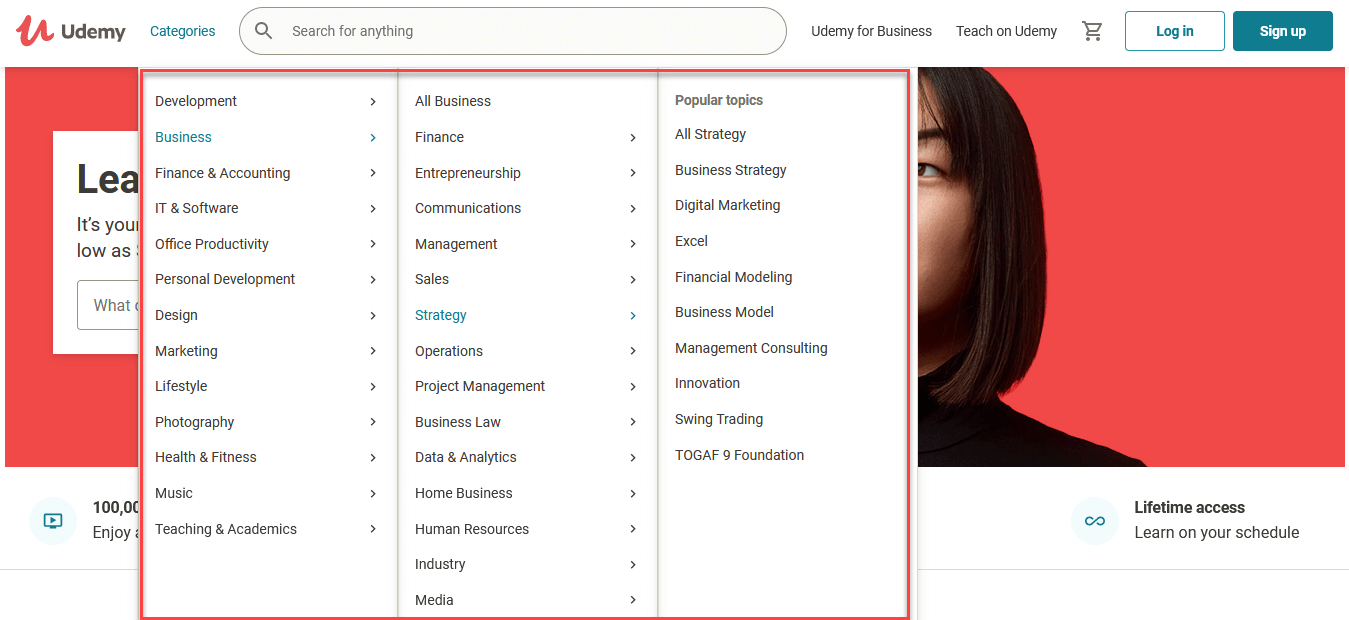The width and height of the screenshot is (1349, 620).
Task: Expand the Development category chevron
Action: coord(373,102)
